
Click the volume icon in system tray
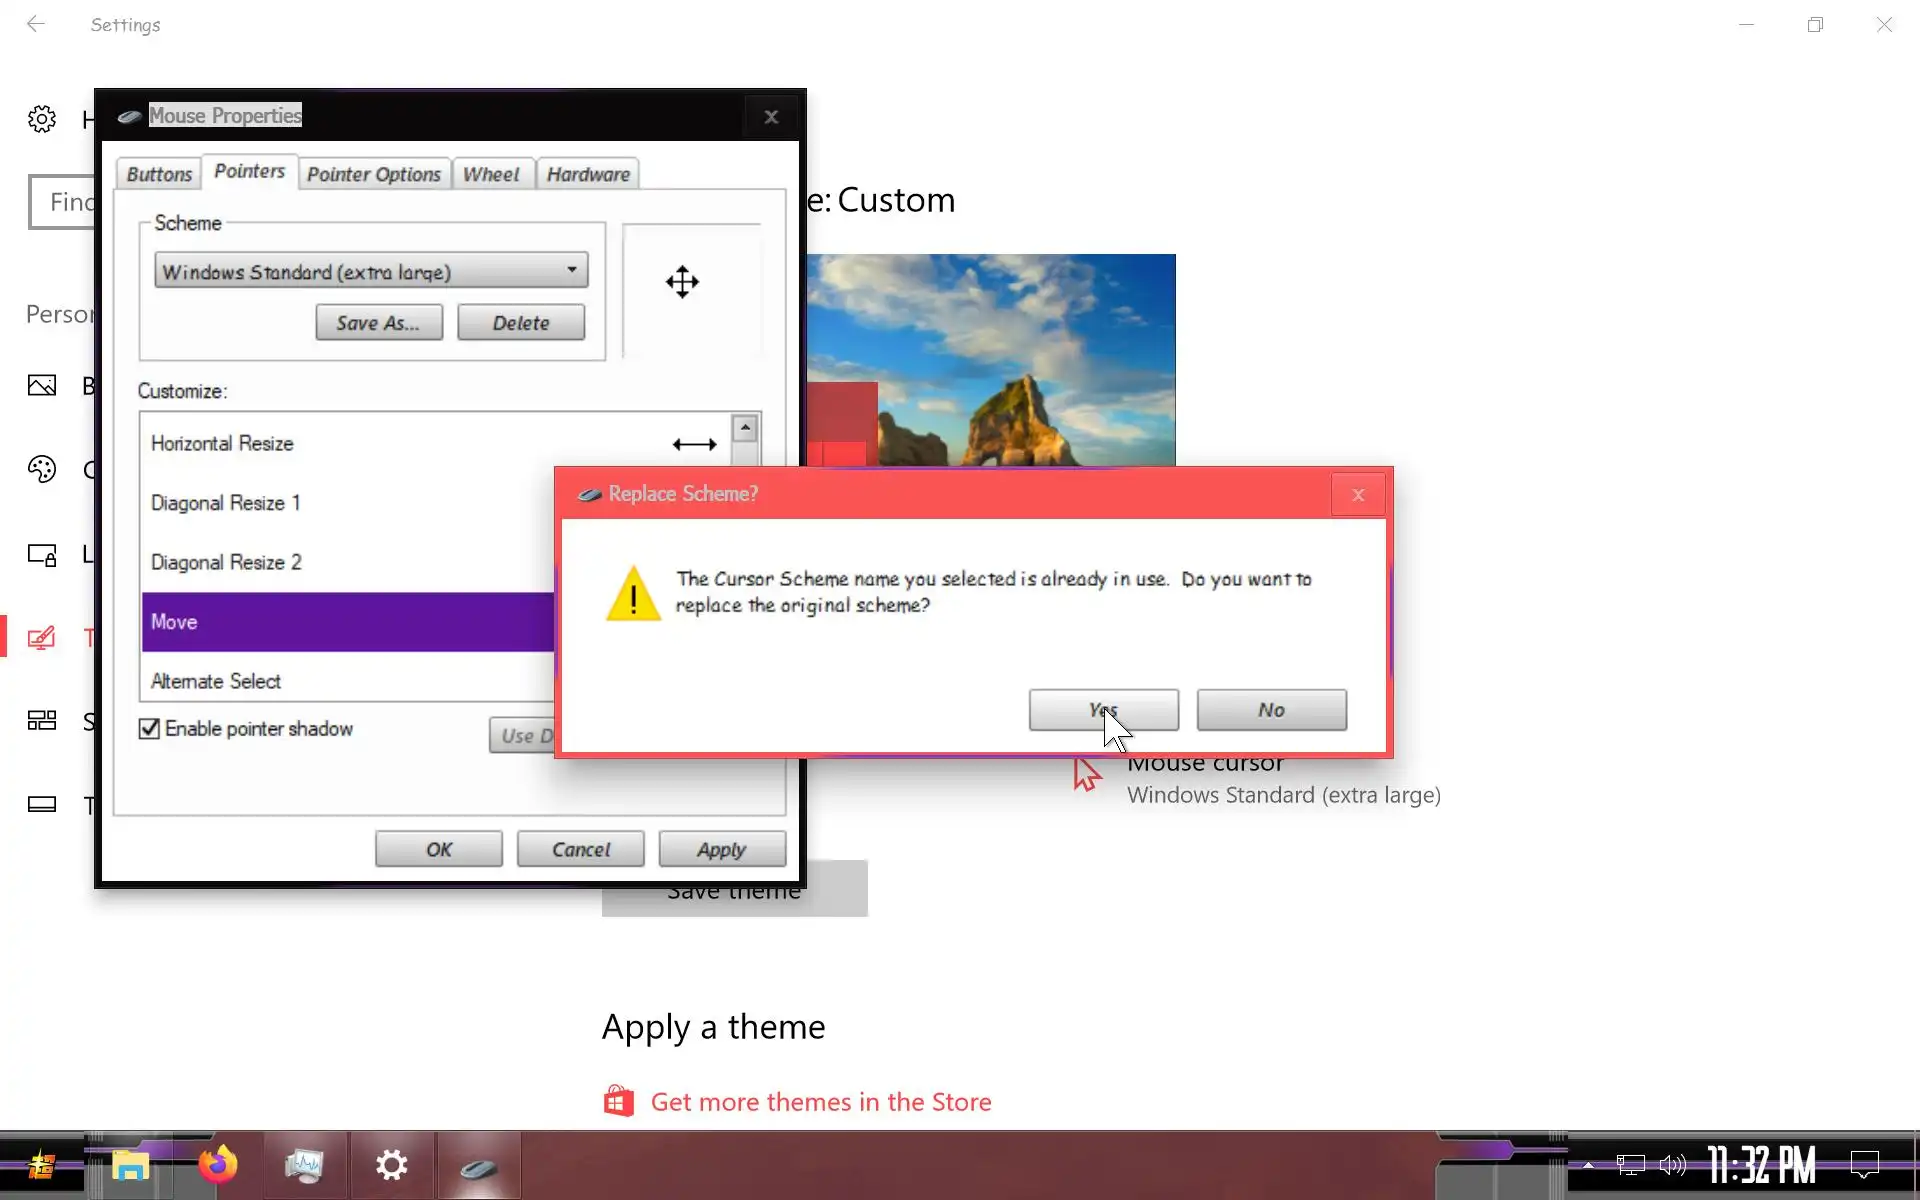point(1672,1165)
